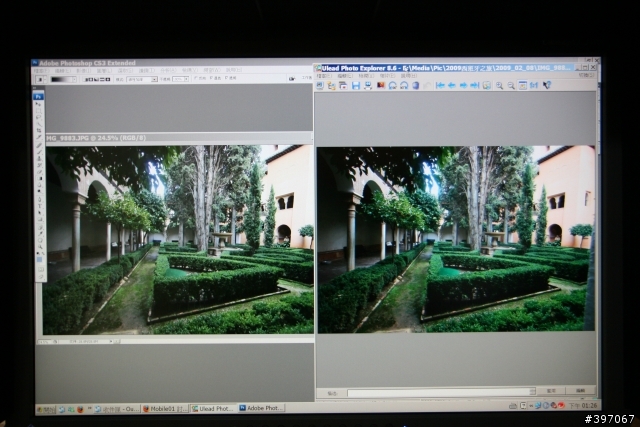640x427 pixels.
Task: Open the gradient picker dropdown arrow
Action: point(74,80)
